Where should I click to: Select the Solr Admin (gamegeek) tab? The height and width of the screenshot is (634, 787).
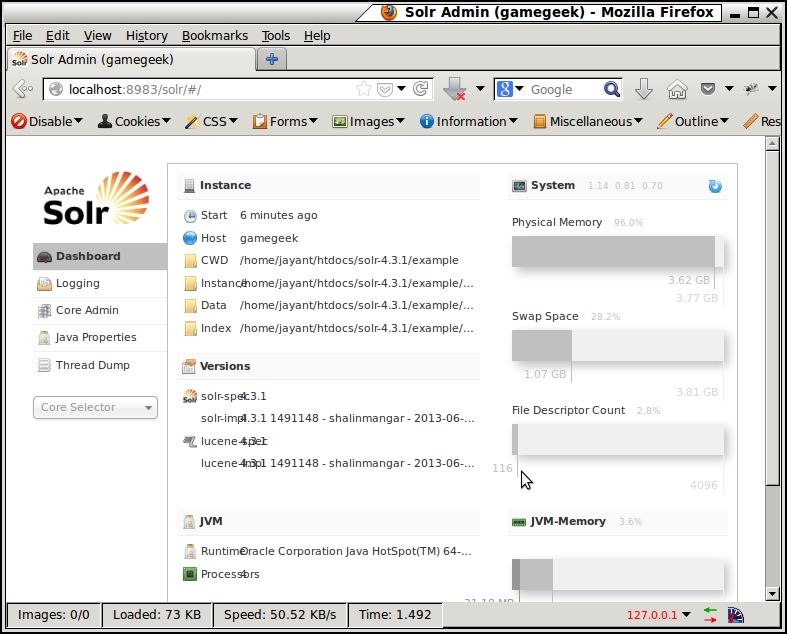click(x=131, y=59)
